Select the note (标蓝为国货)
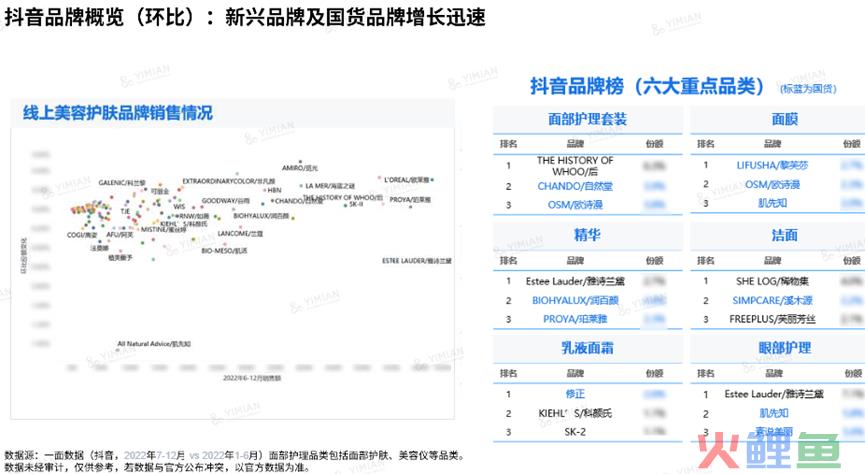The width and height of the screenshot is (865, 474). (808, 88)
